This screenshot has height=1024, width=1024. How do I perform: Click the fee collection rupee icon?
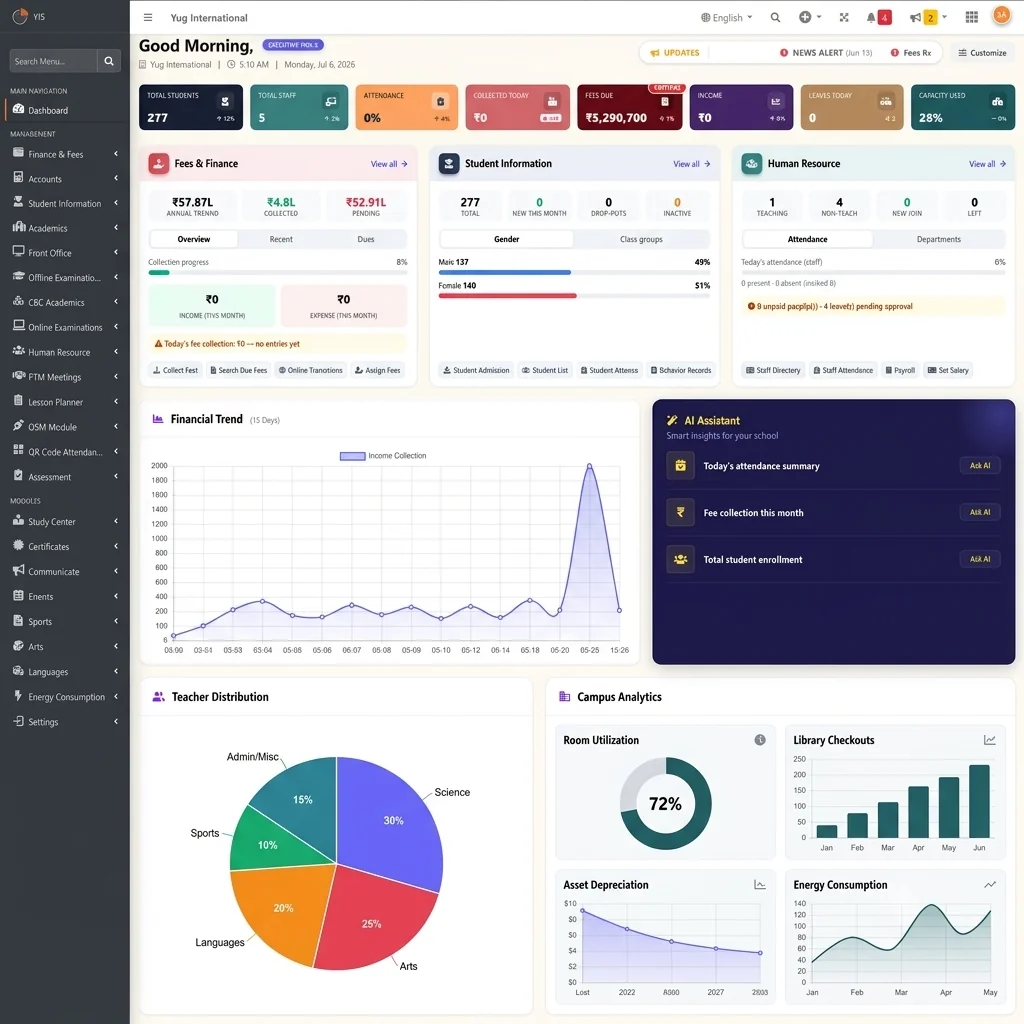[x=680, y=513]
